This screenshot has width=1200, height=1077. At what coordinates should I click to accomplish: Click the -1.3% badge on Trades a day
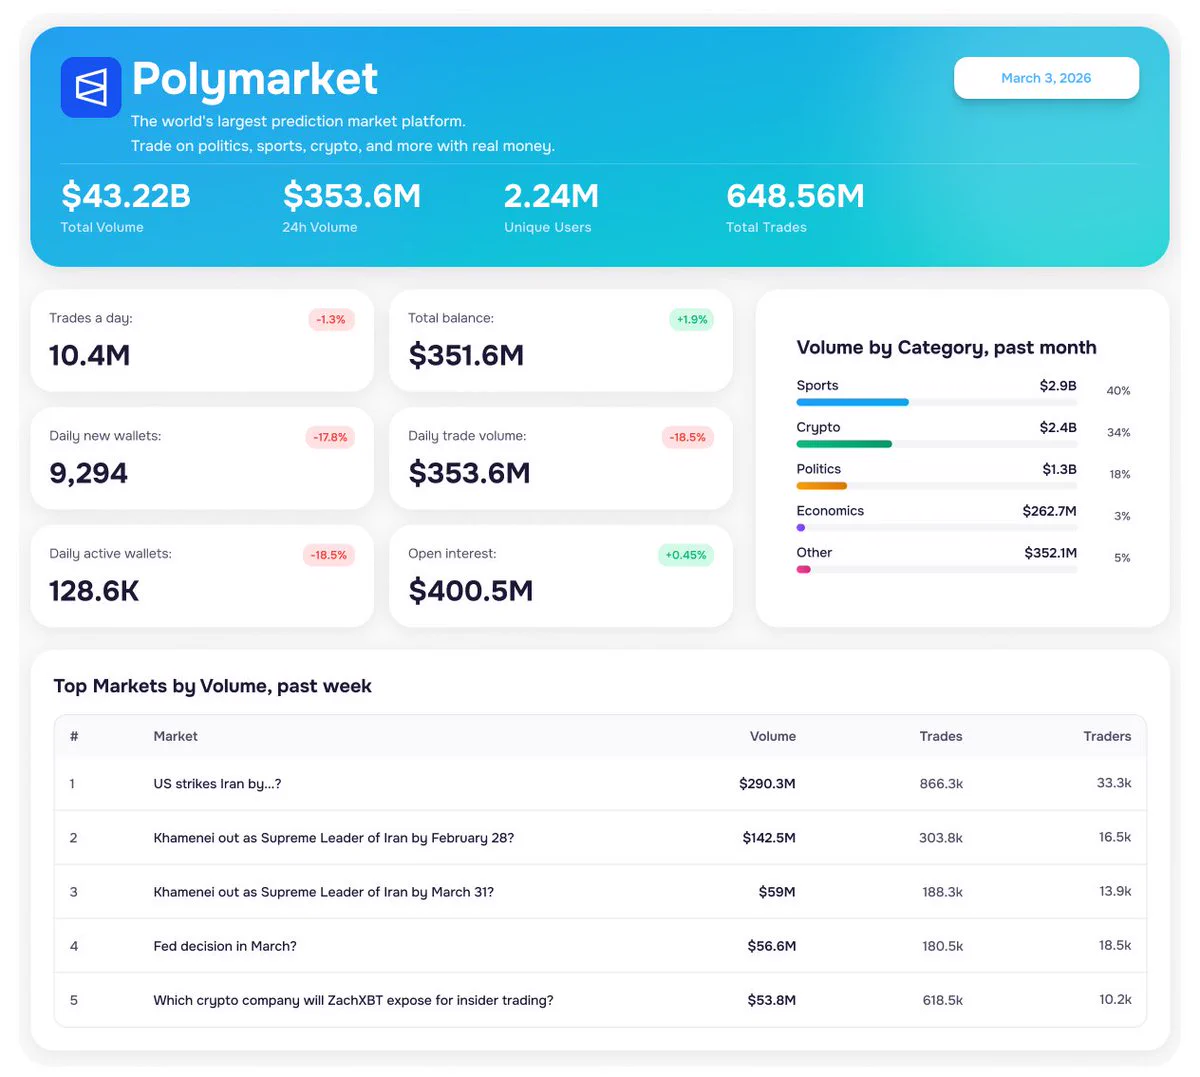click(331, 320)
